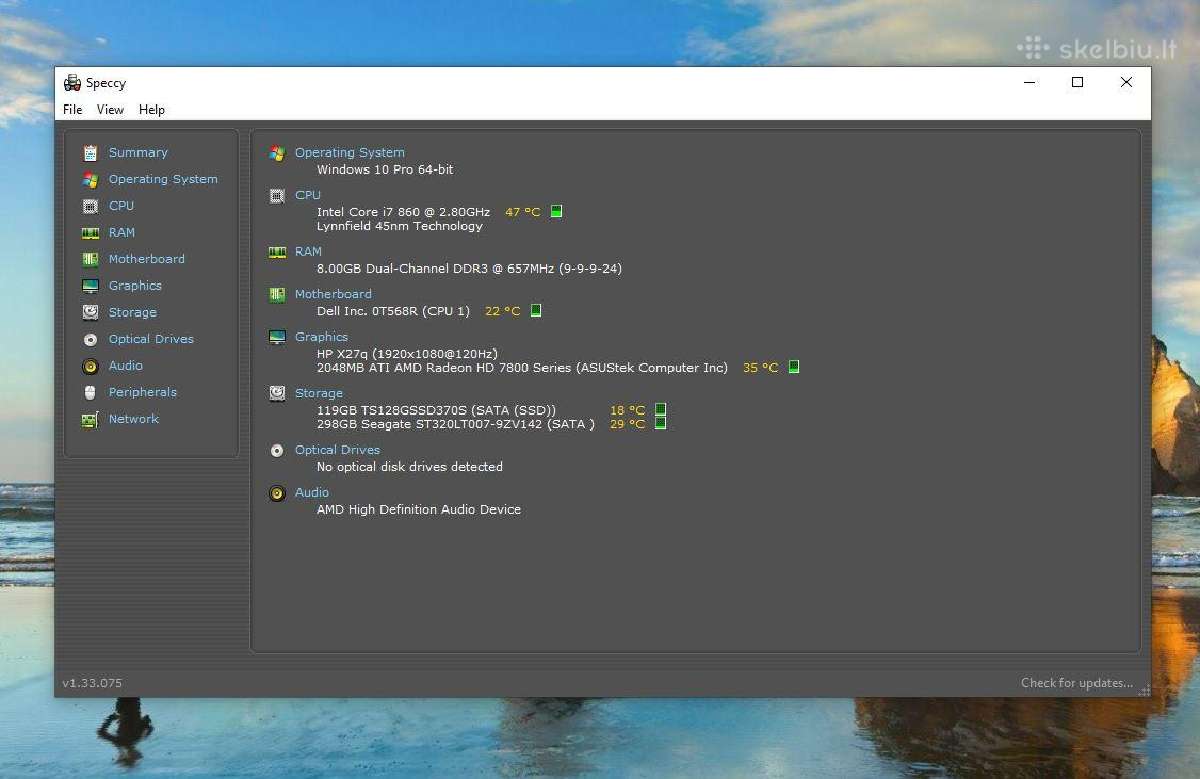The image size is (1200, 779).
Task: Click the Speccy app icon in title bar
Action: point(72,83)
